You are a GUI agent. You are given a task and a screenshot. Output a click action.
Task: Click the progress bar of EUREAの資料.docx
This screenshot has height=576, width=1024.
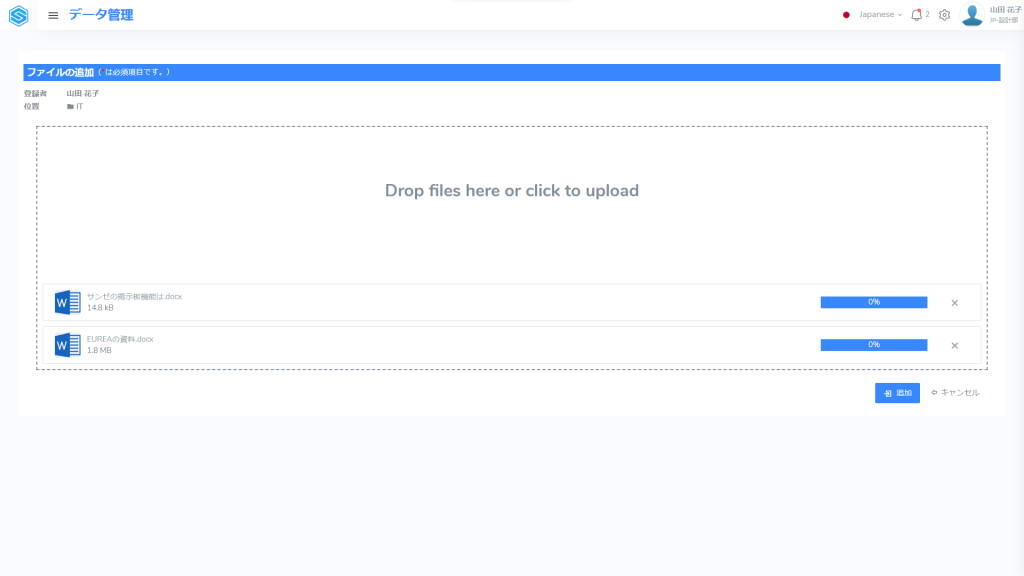tap(873, 345)
